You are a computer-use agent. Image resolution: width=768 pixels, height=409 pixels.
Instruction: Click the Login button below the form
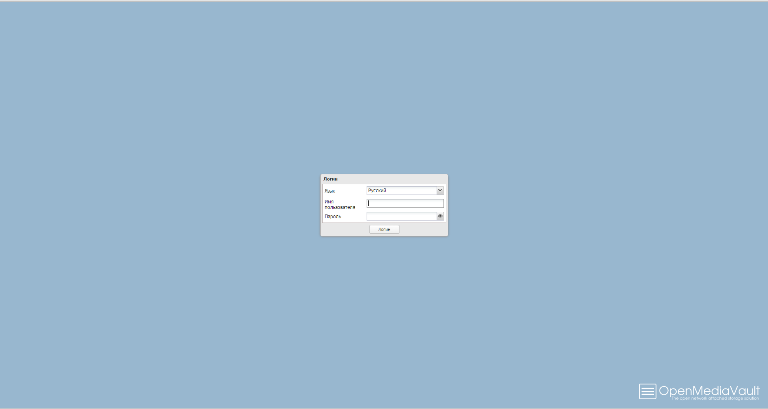[384, 229]
